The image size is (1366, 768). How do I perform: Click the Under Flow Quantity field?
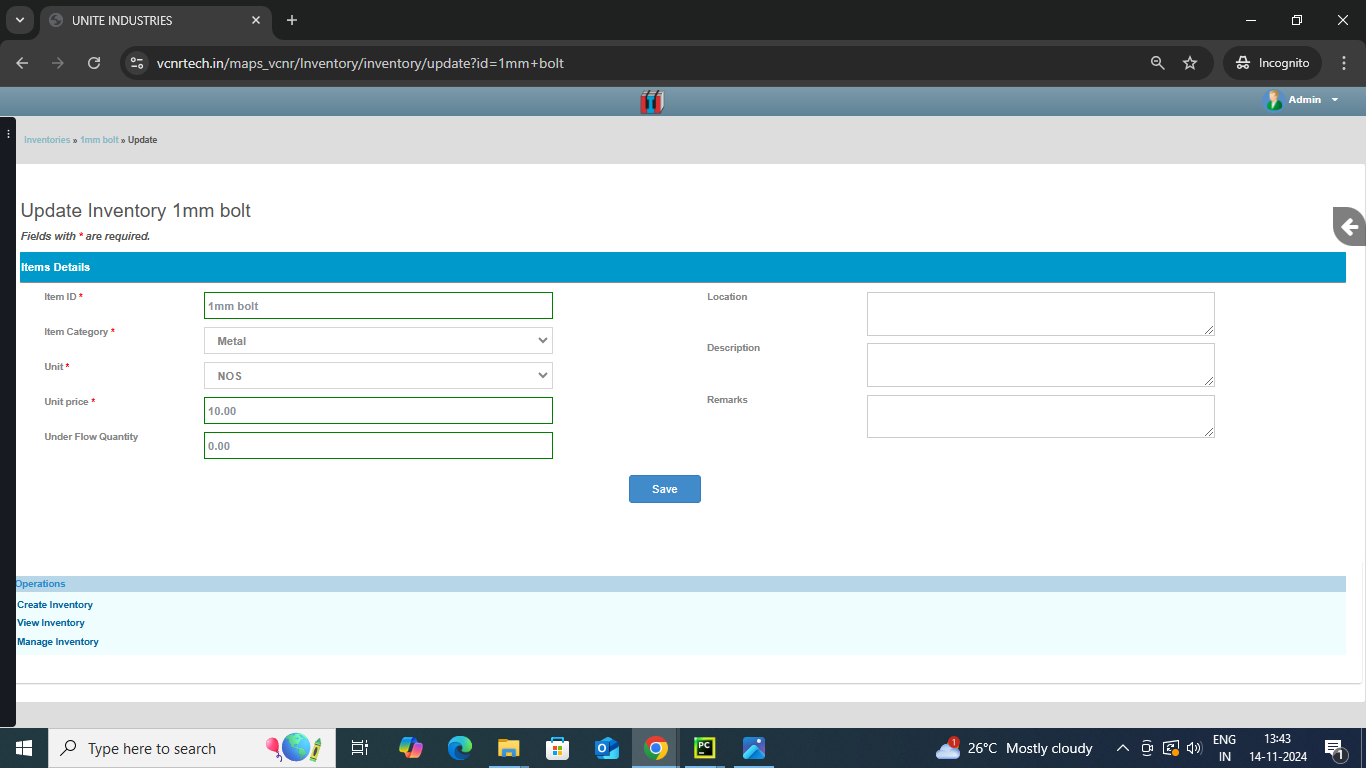coord(378,446)
